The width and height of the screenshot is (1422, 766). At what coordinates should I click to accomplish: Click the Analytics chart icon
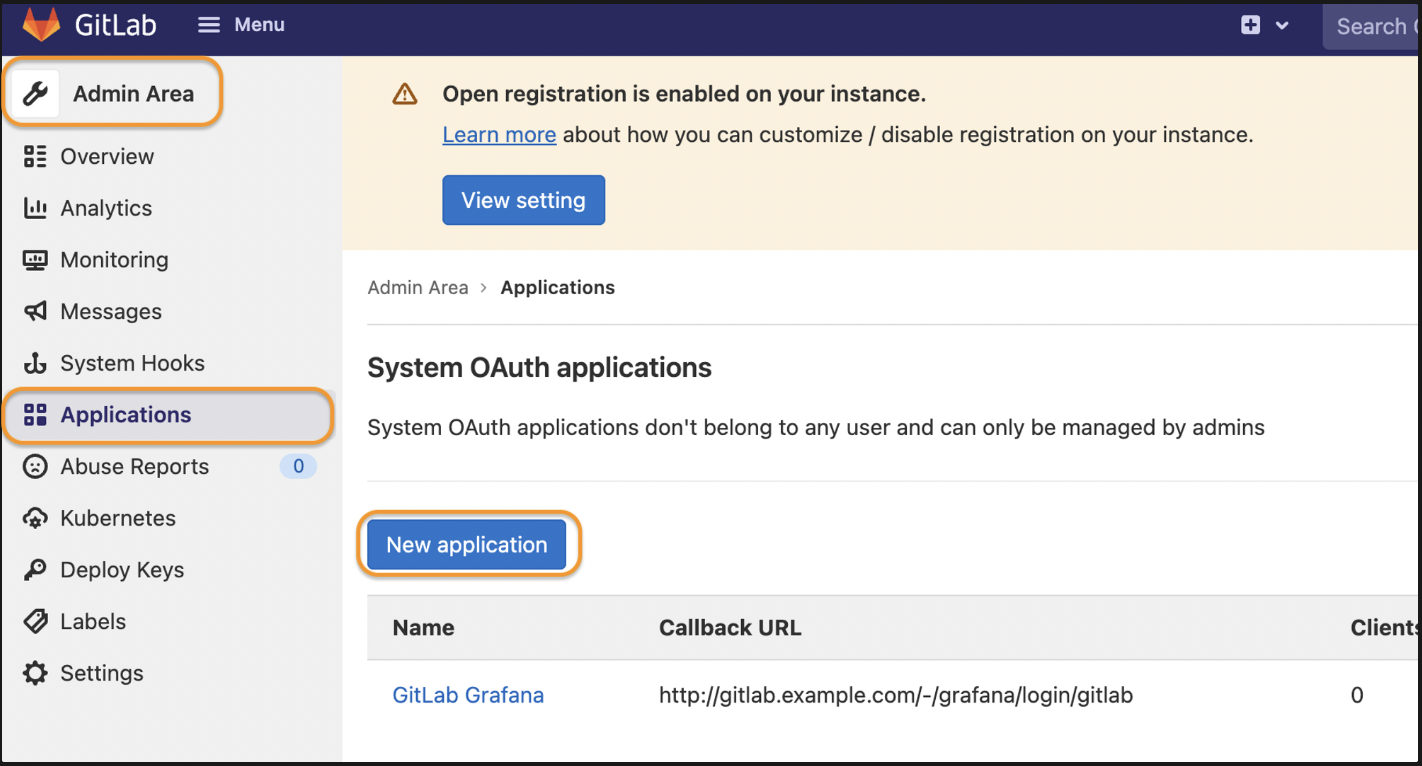point(35,208)
